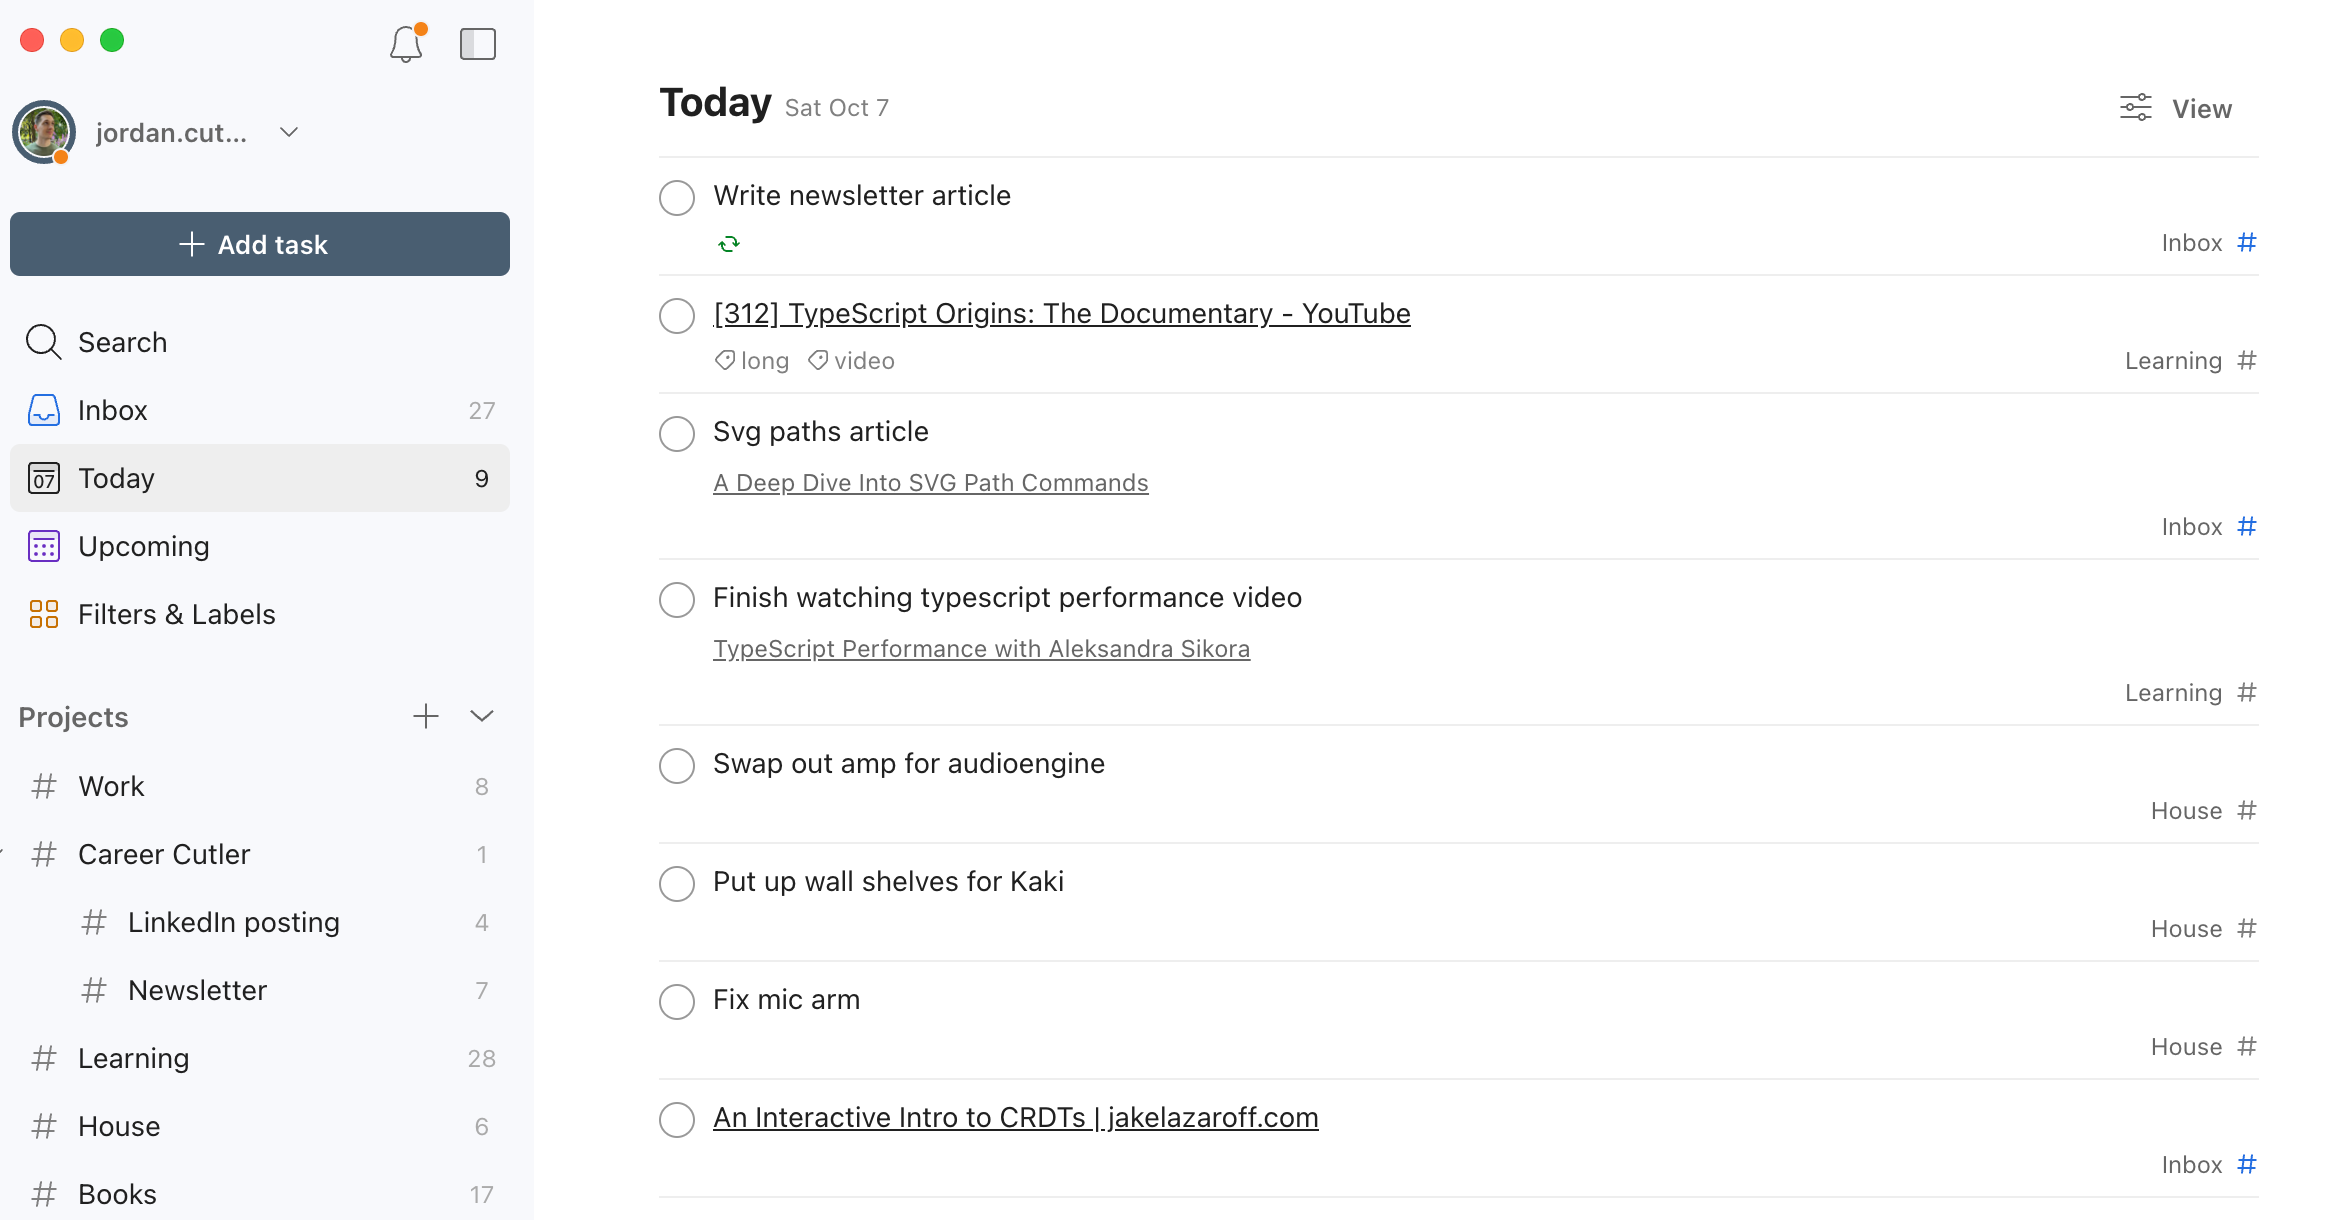Viewport: 2328px width, 1220px height.
Task: Click the recurring icon on newsletter task
Action: 729,243
